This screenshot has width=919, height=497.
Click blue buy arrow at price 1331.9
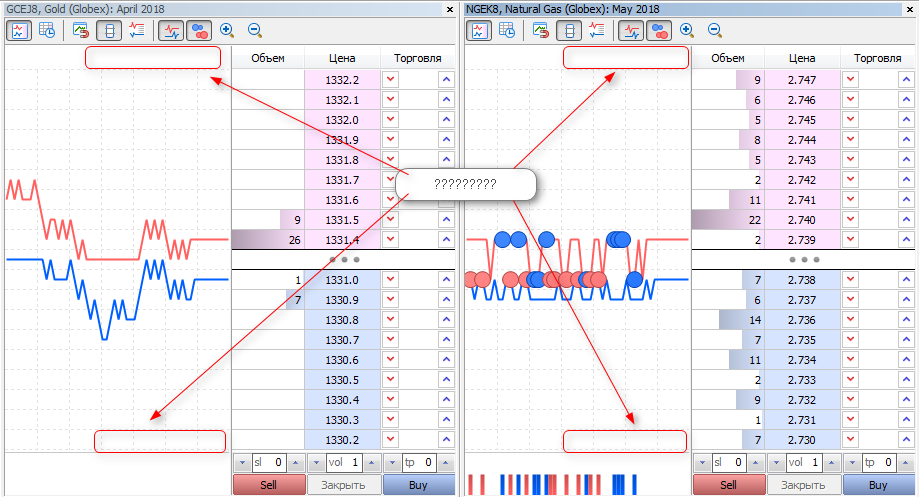447,139
